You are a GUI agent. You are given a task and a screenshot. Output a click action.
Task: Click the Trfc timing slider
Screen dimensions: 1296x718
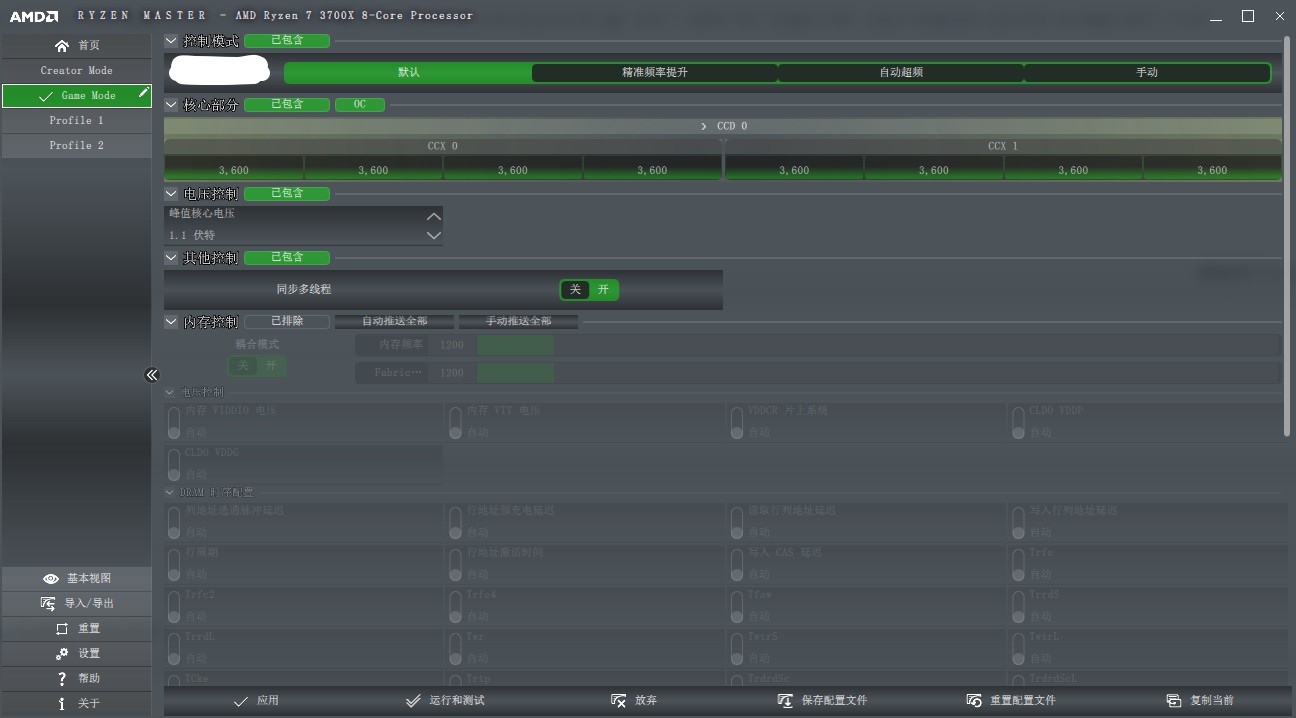tap(1018, 564)
